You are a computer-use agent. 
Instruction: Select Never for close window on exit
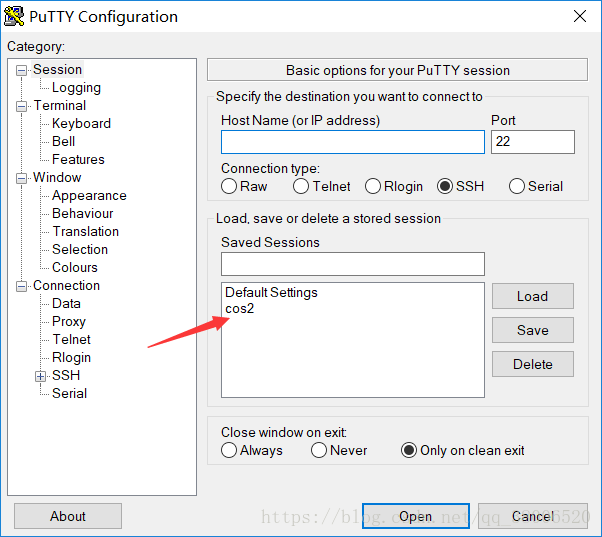click(319, 450)
